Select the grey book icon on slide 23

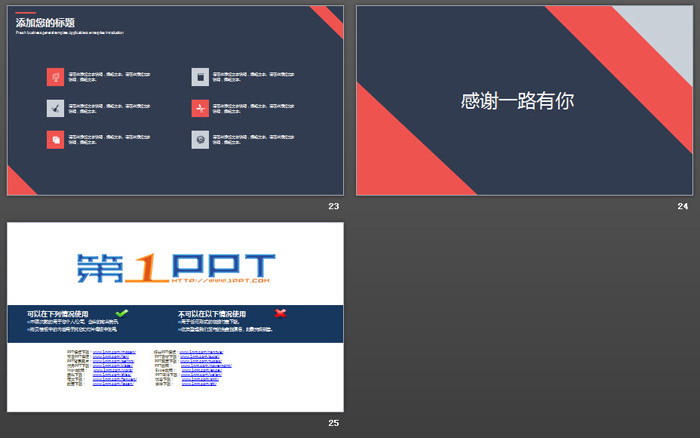pyautogui.click(x=200, y=76)
